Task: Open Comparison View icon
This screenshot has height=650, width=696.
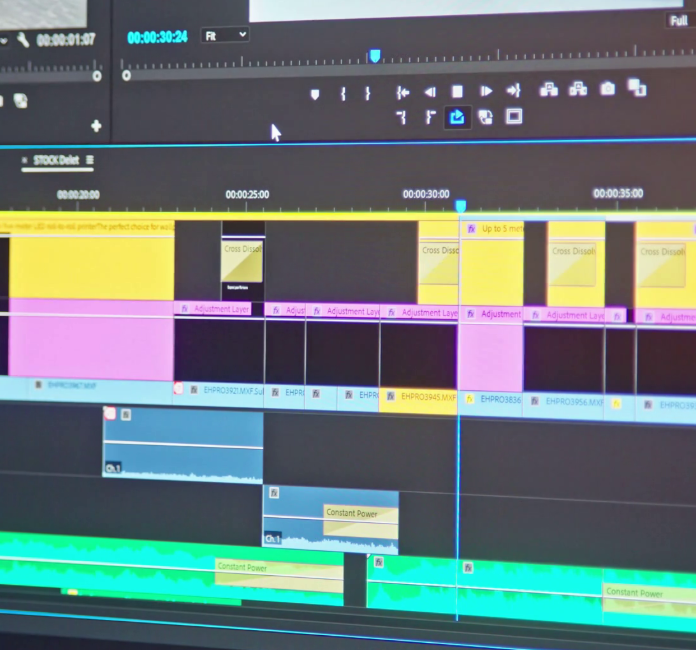Action: pos(637,87)
